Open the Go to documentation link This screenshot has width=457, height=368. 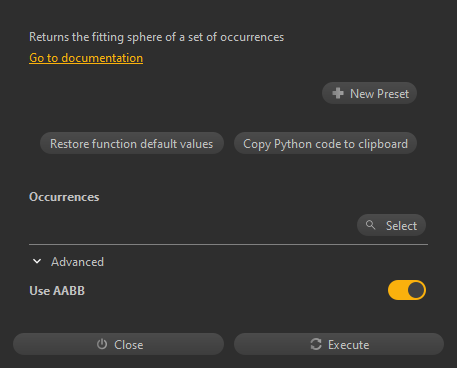(86, 58)
